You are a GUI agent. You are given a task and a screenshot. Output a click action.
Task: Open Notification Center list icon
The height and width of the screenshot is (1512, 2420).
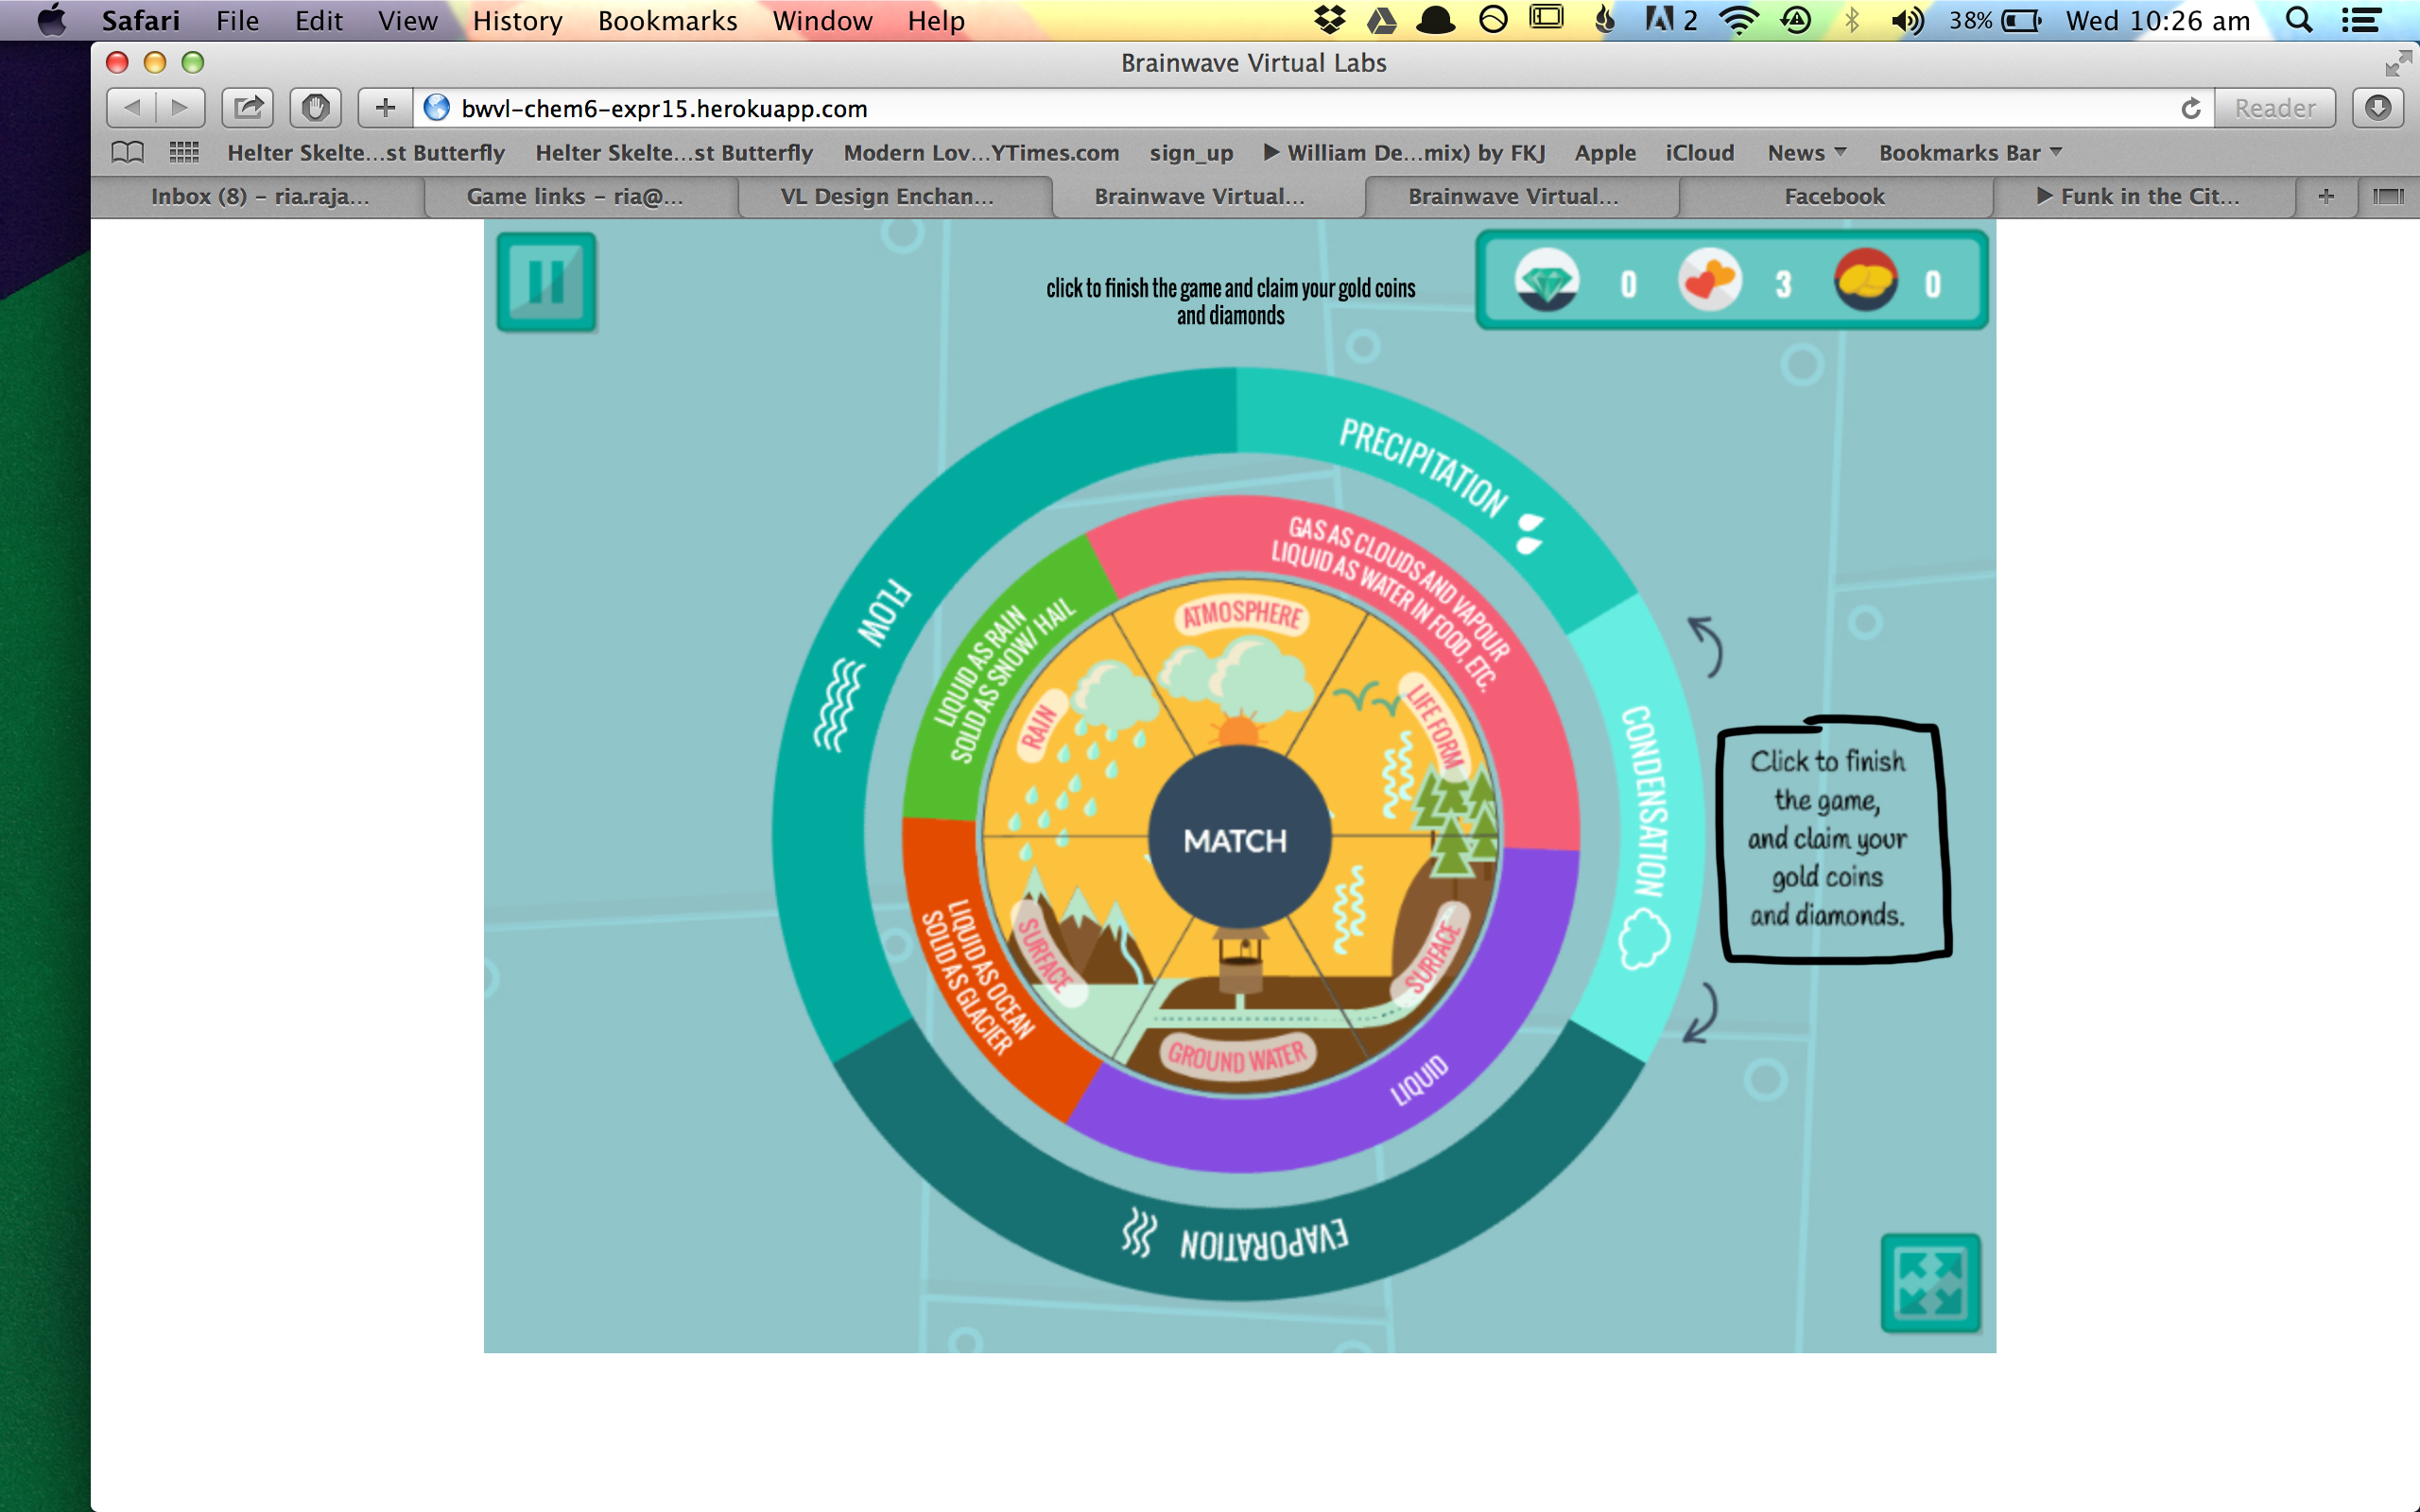2361,20
